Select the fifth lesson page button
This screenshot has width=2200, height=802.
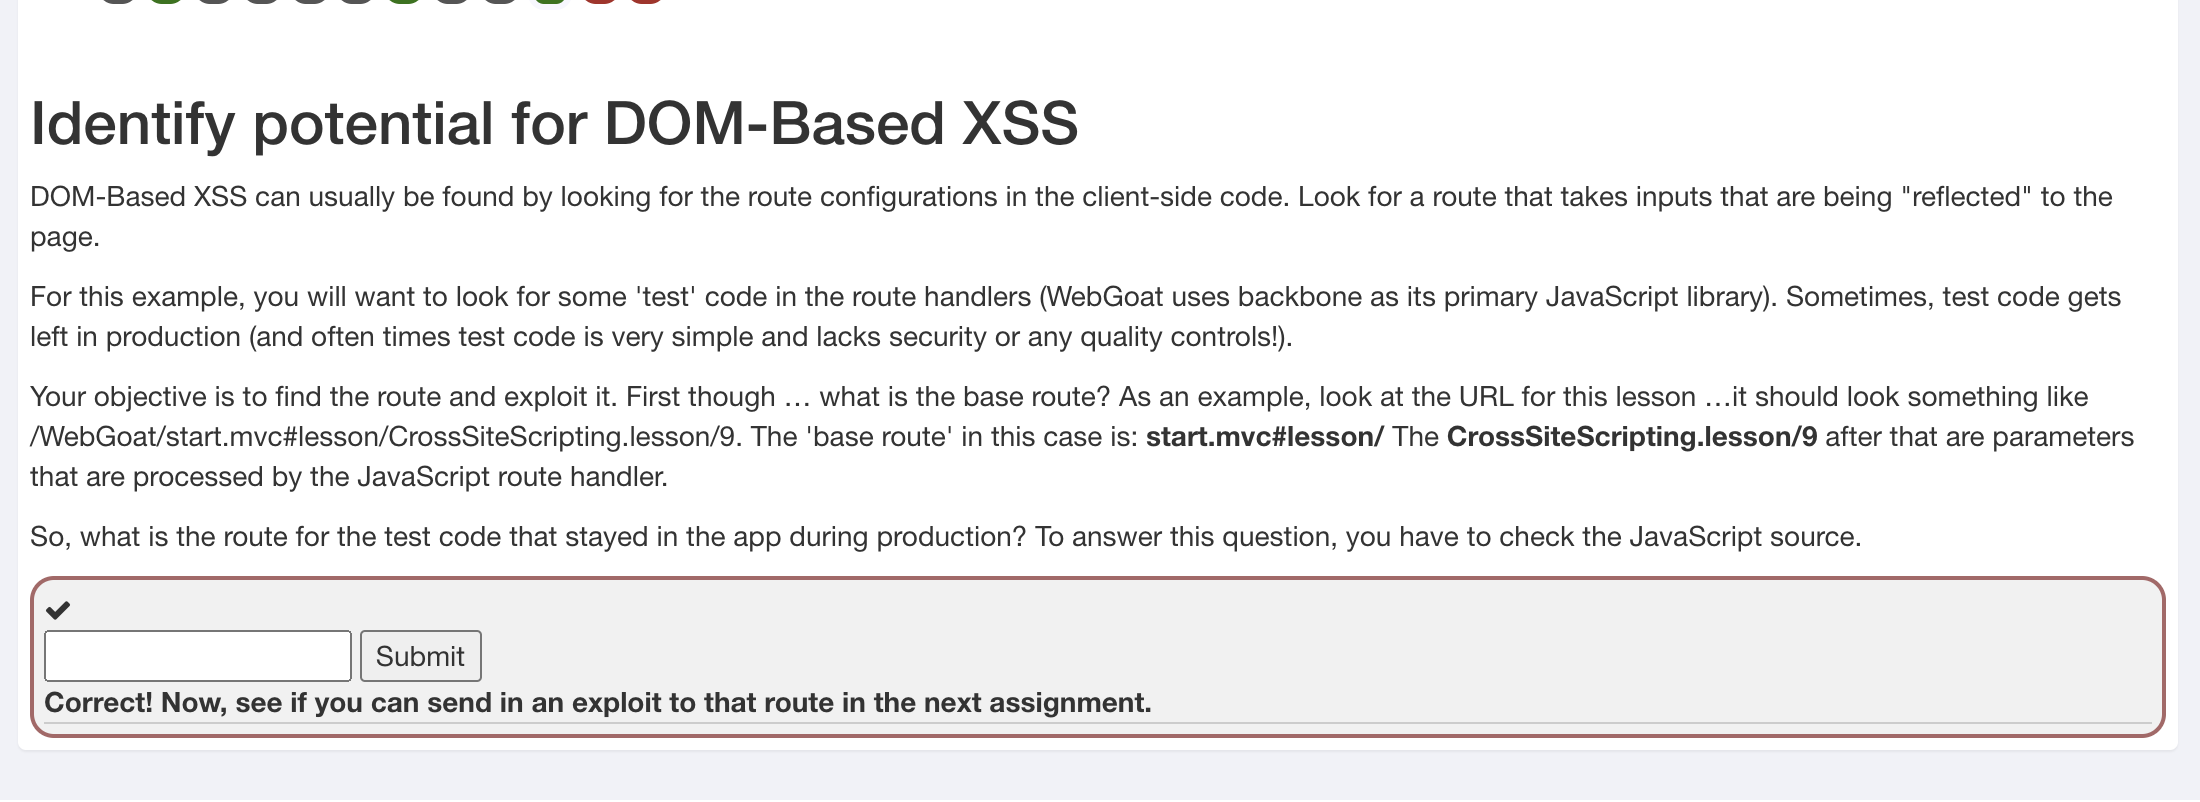pos(310,1)
